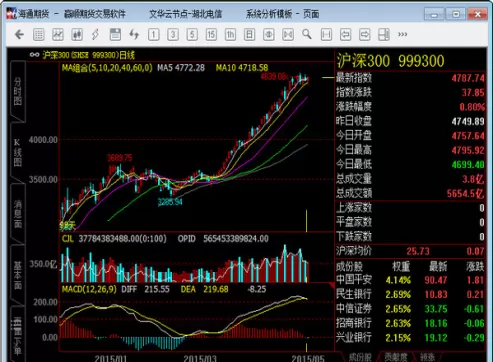Select the 15-minute period button
493x362 pixels.
pos(211,34)
